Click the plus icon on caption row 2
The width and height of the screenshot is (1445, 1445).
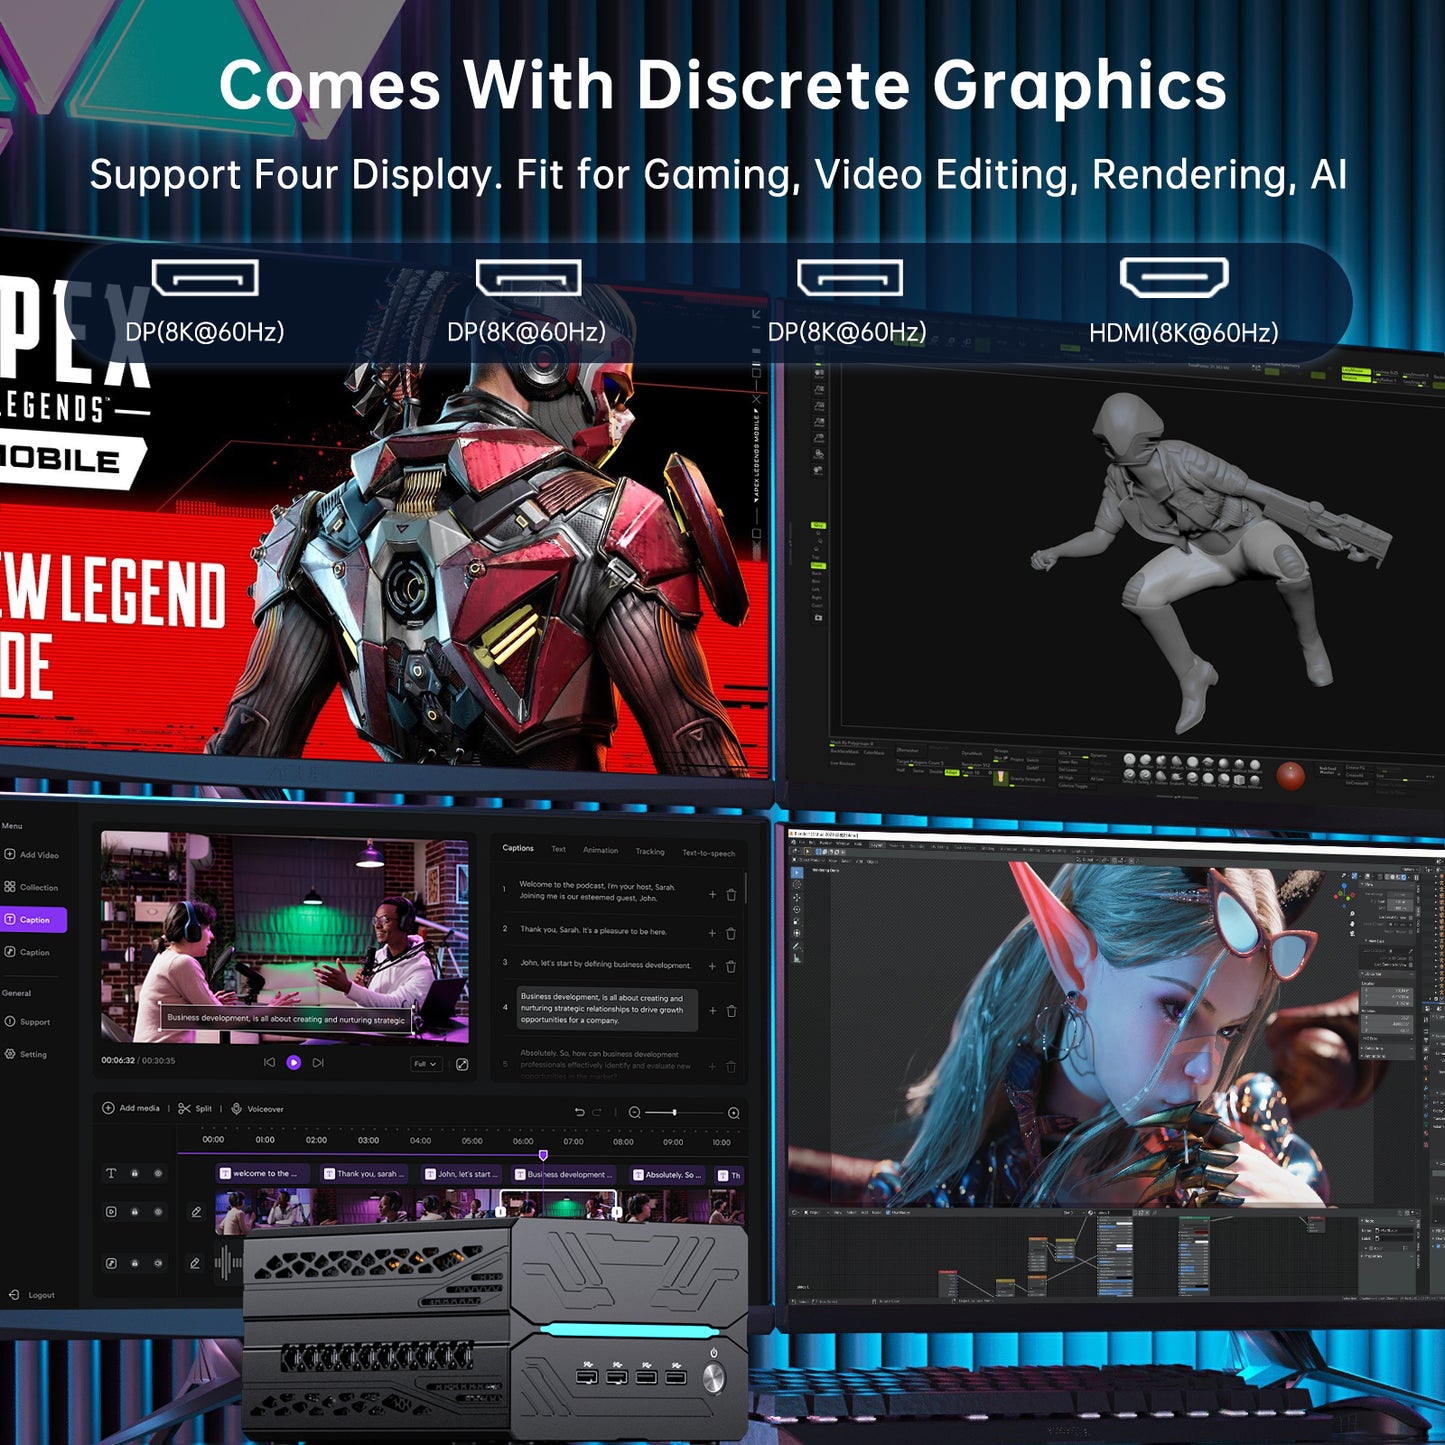(x=712, y=933)
